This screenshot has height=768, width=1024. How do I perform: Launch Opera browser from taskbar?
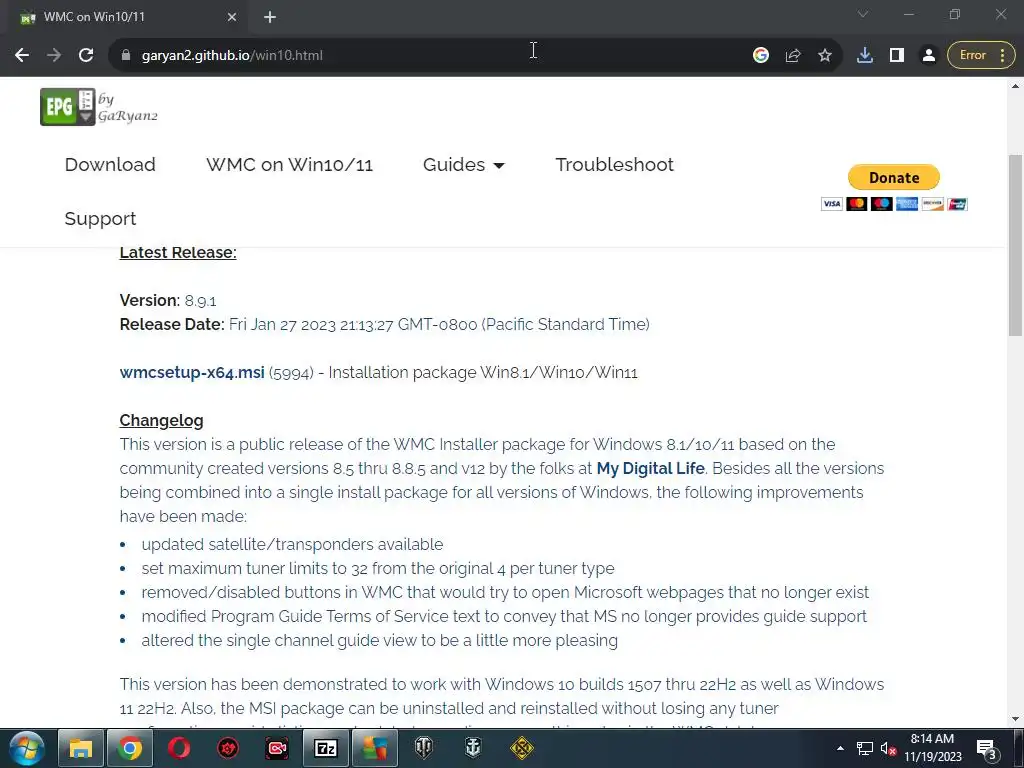click(x=179, y=748)
